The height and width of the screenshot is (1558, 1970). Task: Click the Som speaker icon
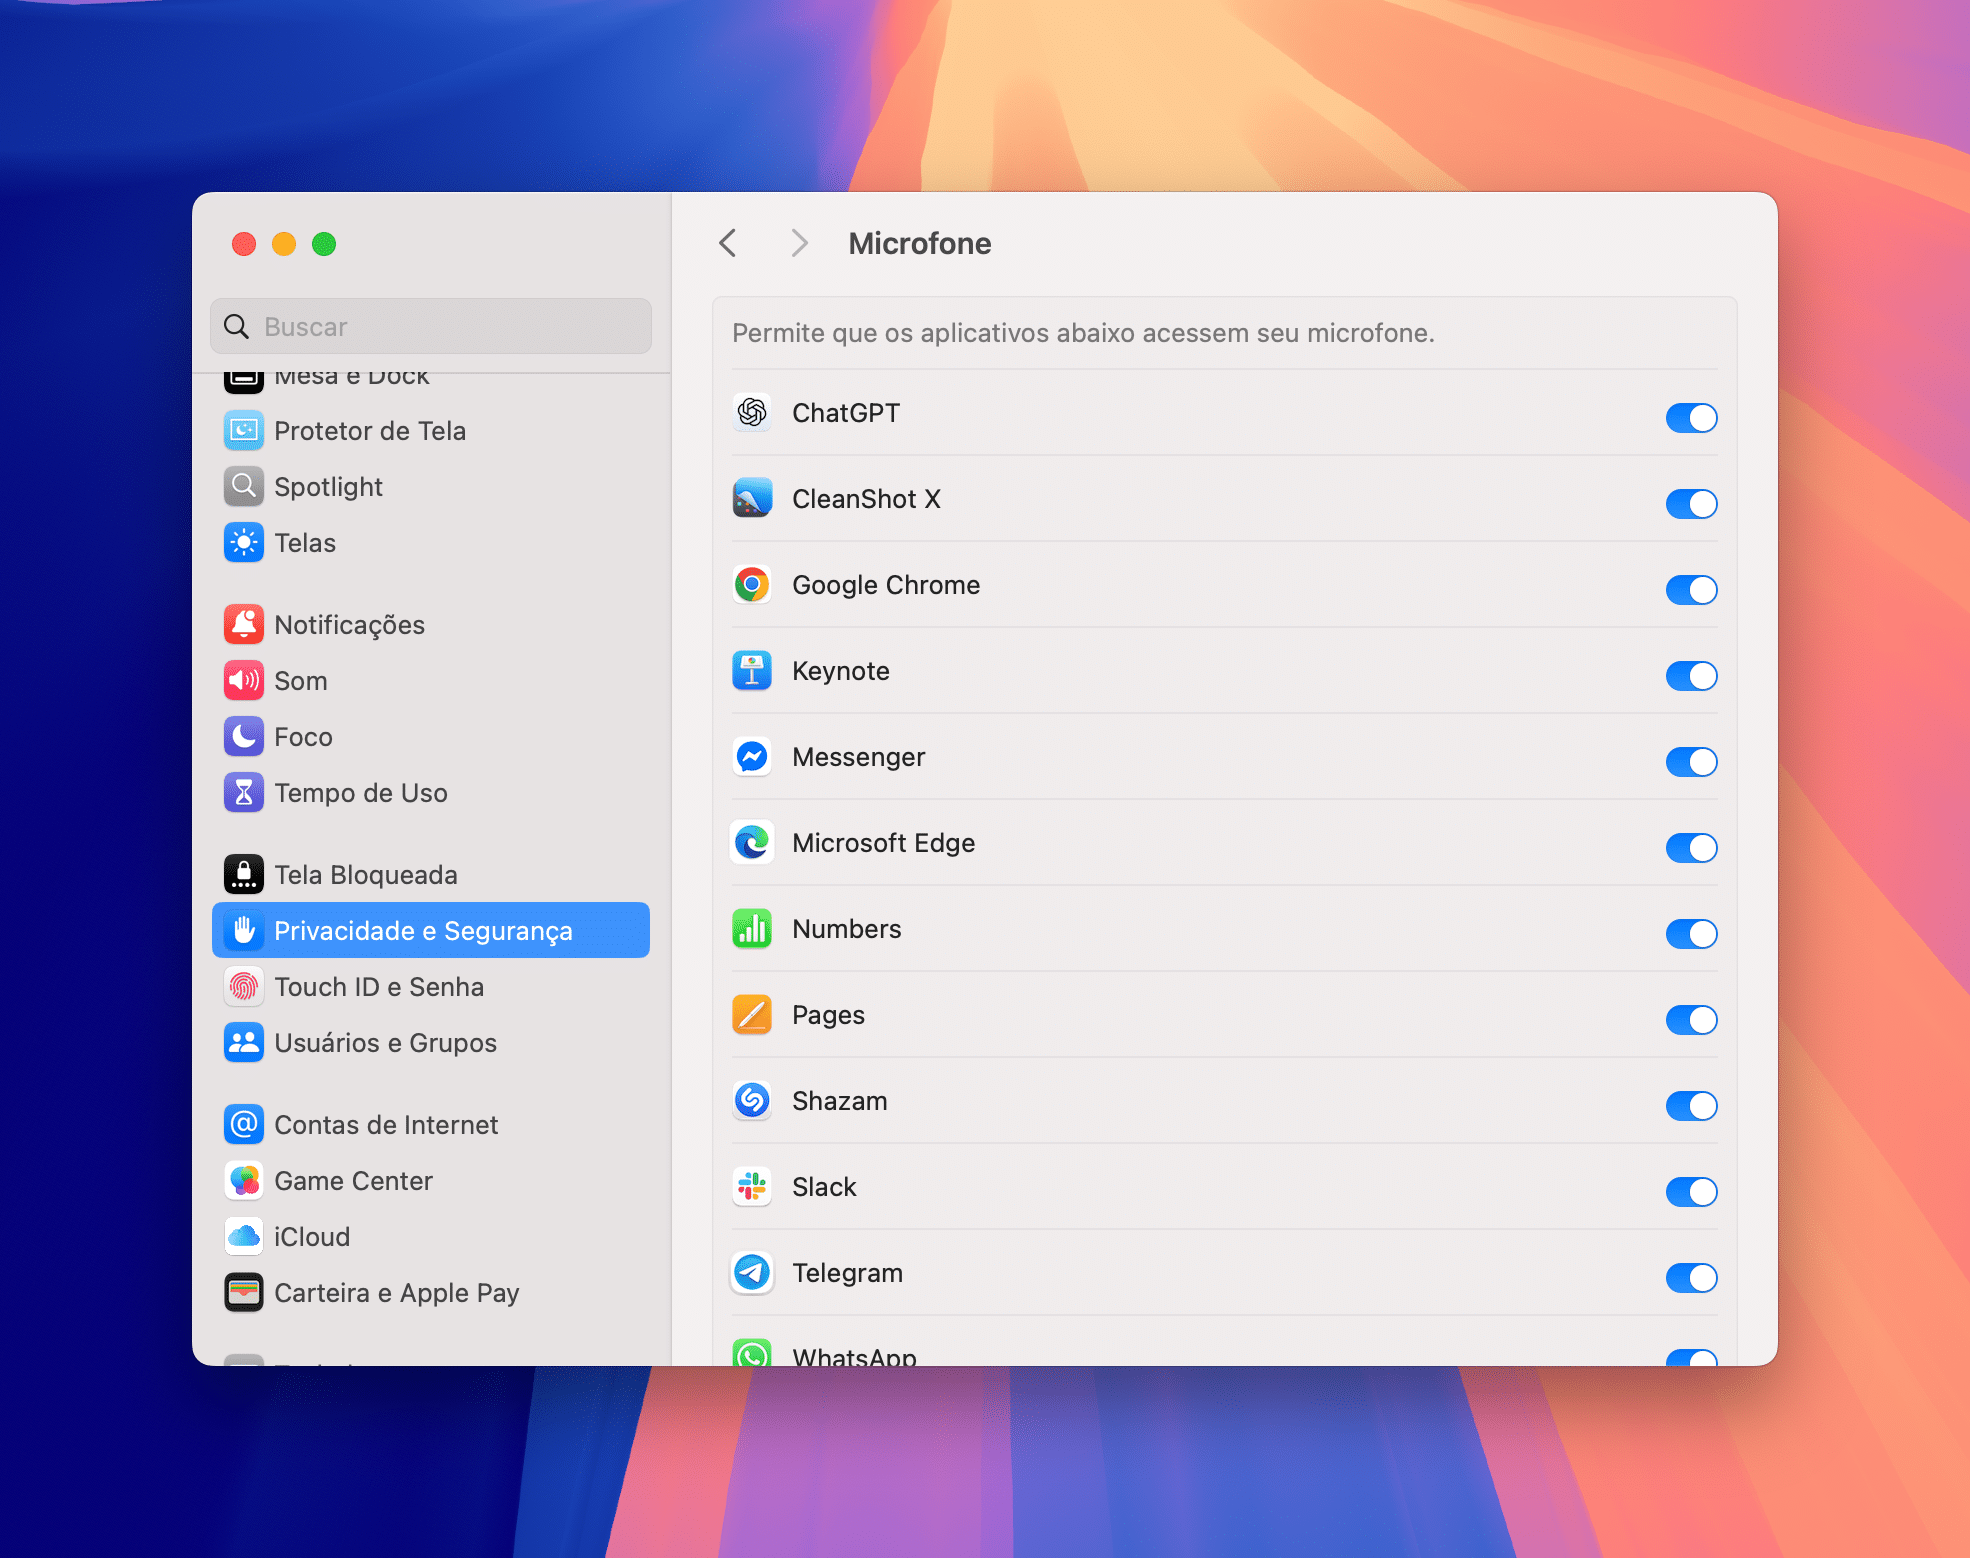[x=244, y=681]
